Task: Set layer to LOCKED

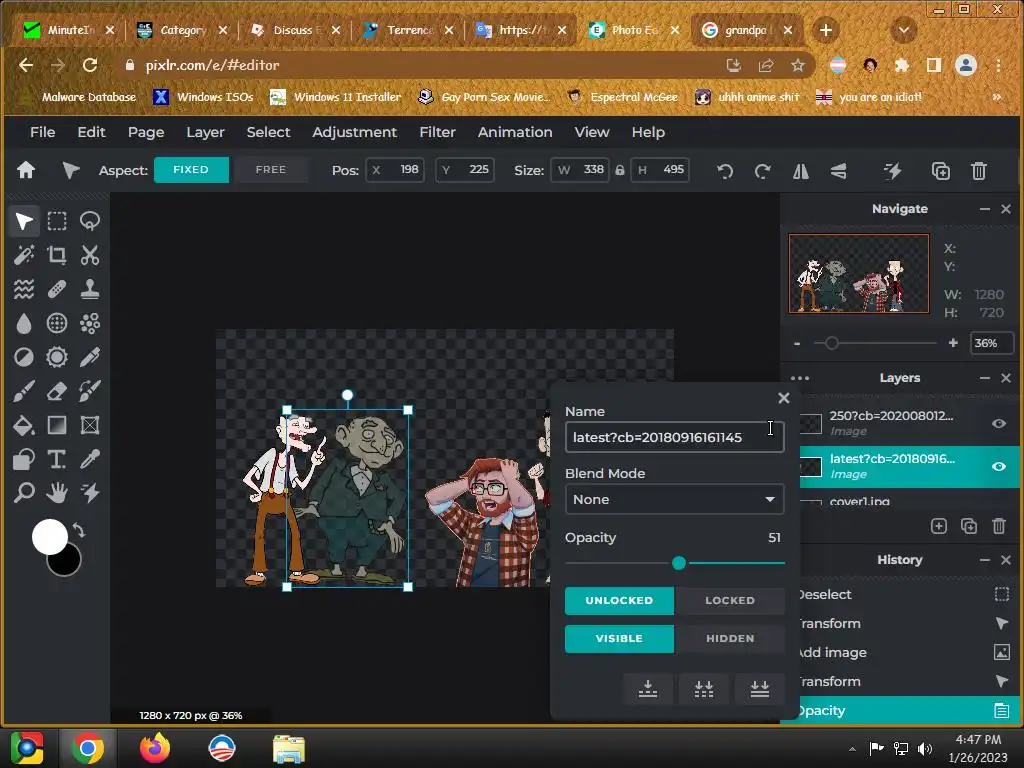Action: click(729, 601)
